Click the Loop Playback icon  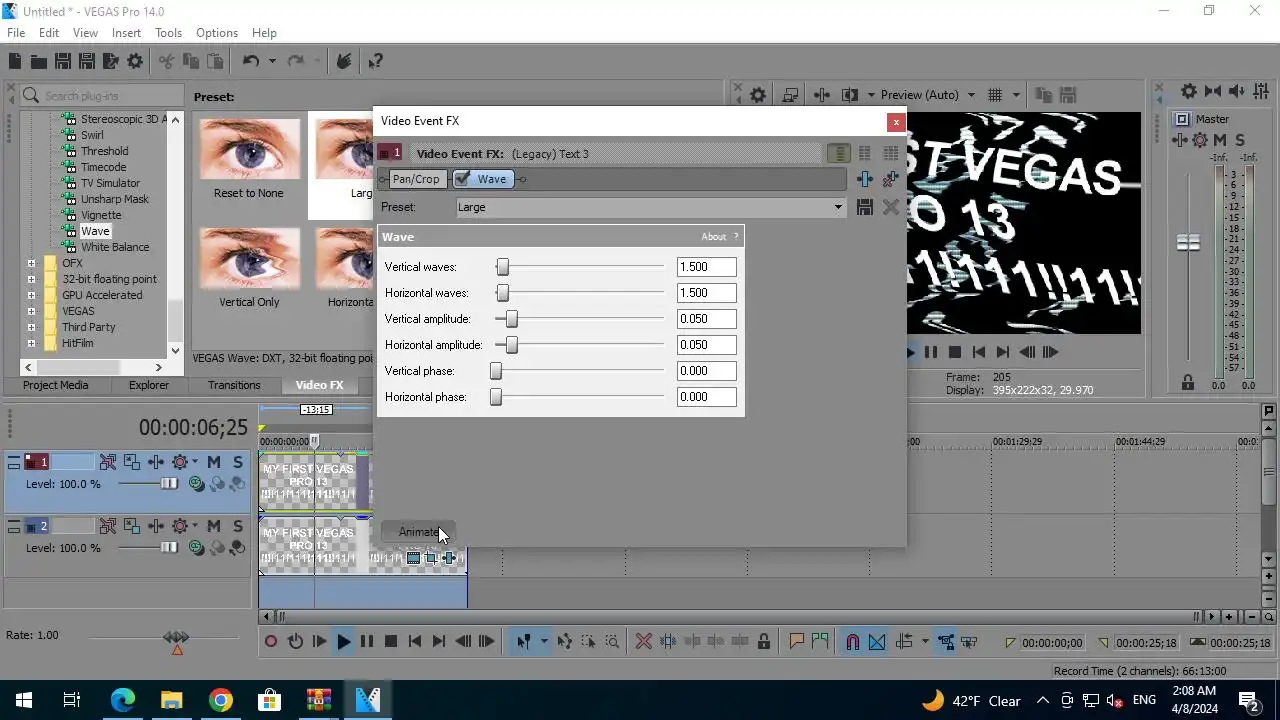pos(295,642)
